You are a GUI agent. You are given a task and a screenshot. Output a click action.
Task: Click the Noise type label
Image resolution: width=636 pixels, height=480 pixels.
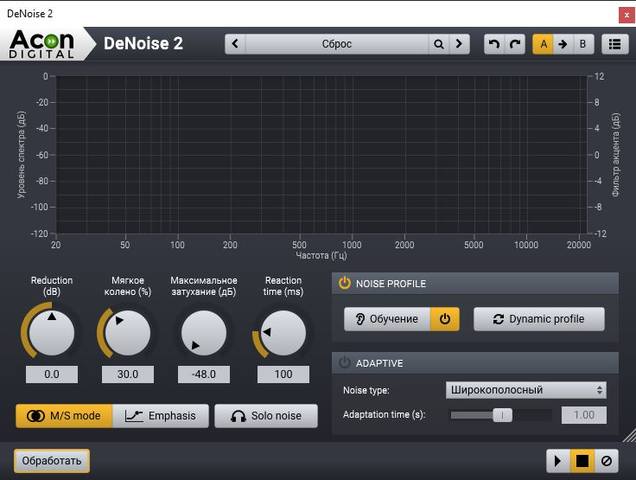click(x=366, y=390)
